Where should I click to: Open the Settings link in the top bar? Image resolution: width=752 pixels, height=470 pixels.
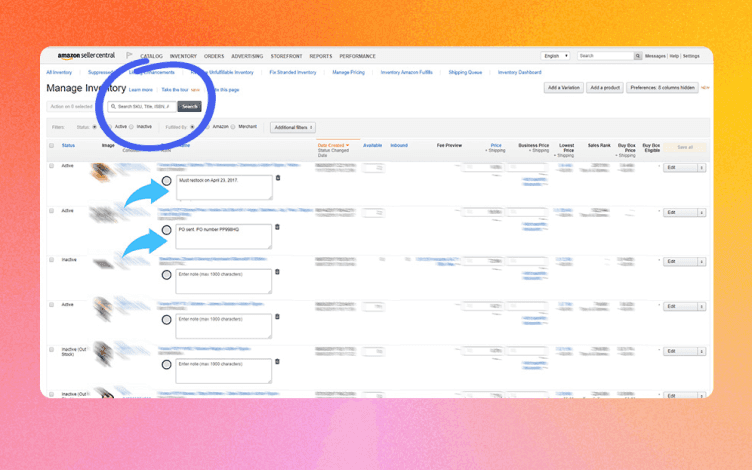point(691,56)
